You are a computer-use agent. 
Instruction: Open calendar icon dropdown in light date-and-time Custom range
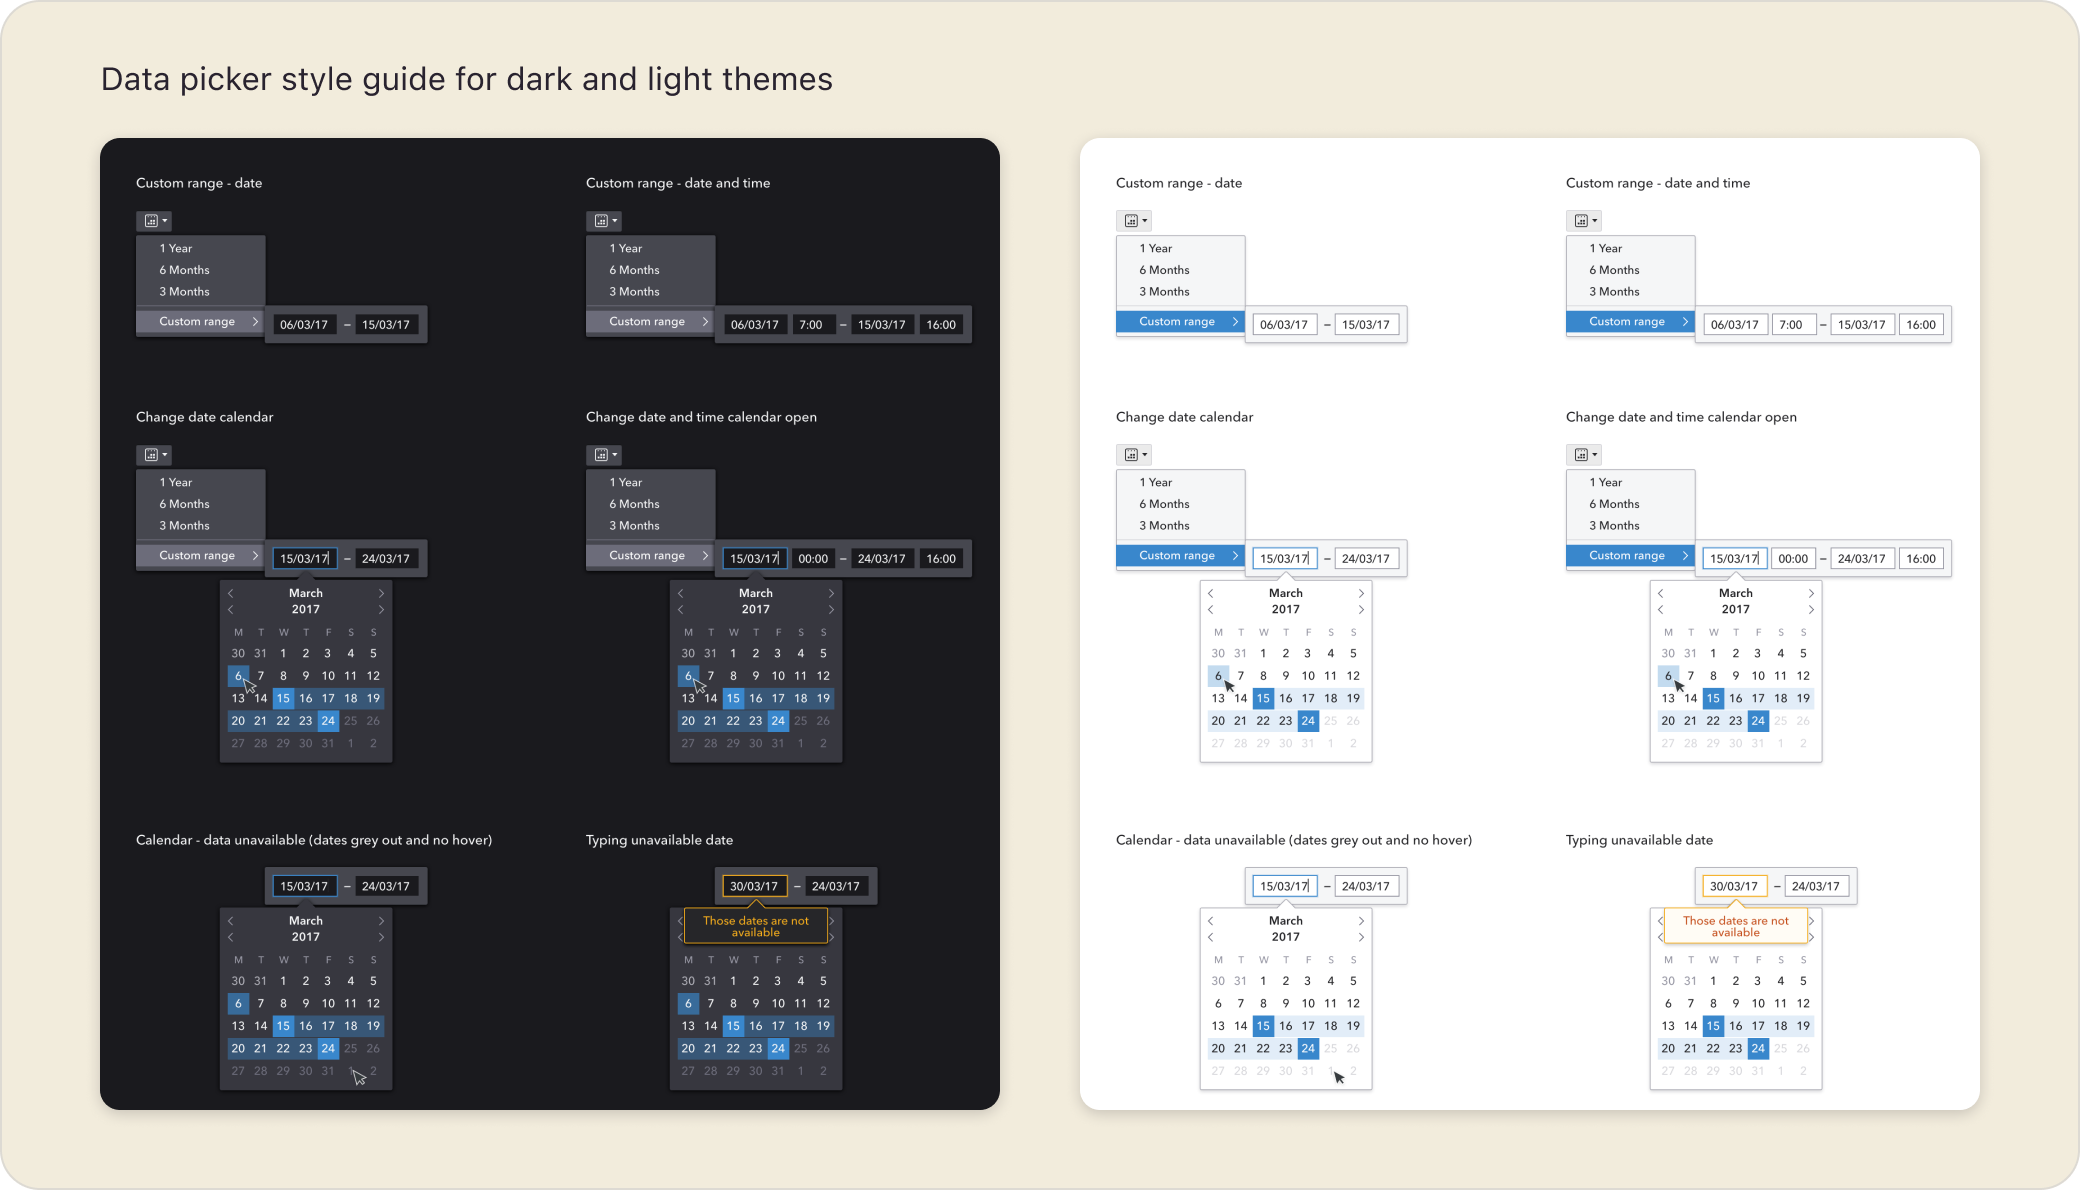point(1584,221)
